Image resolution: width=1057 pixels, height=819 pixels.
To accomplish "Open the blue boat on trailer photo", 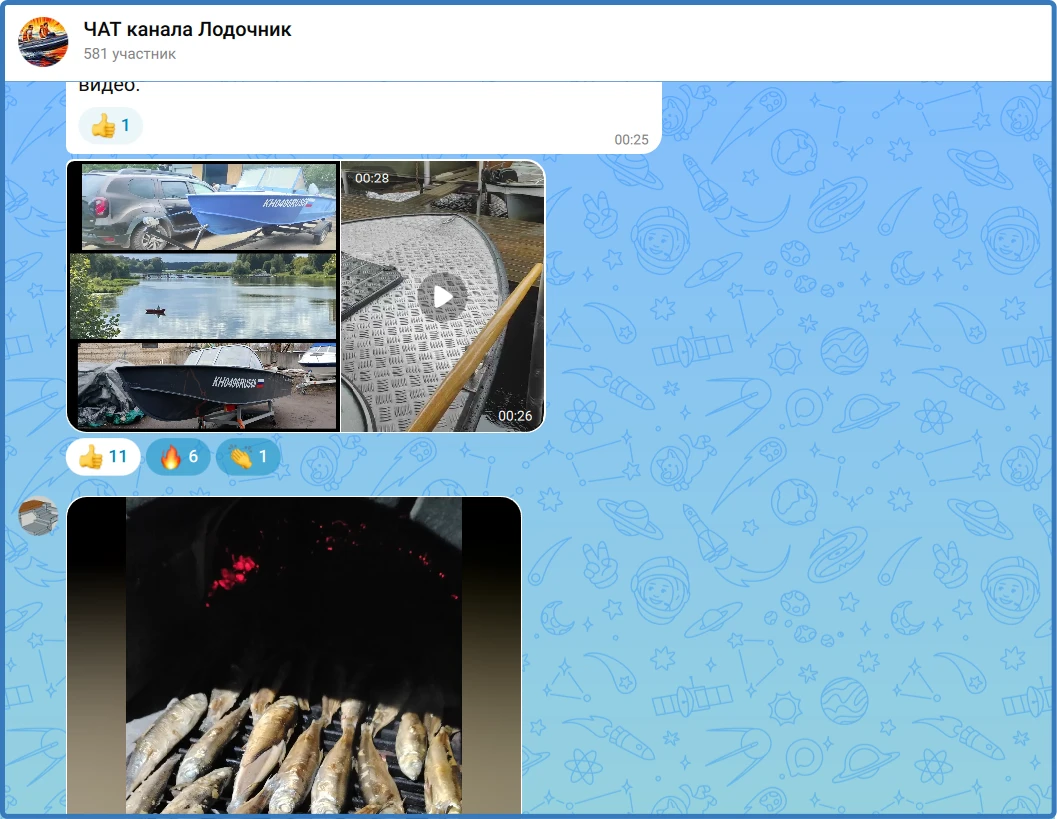I will click(208, 206).
